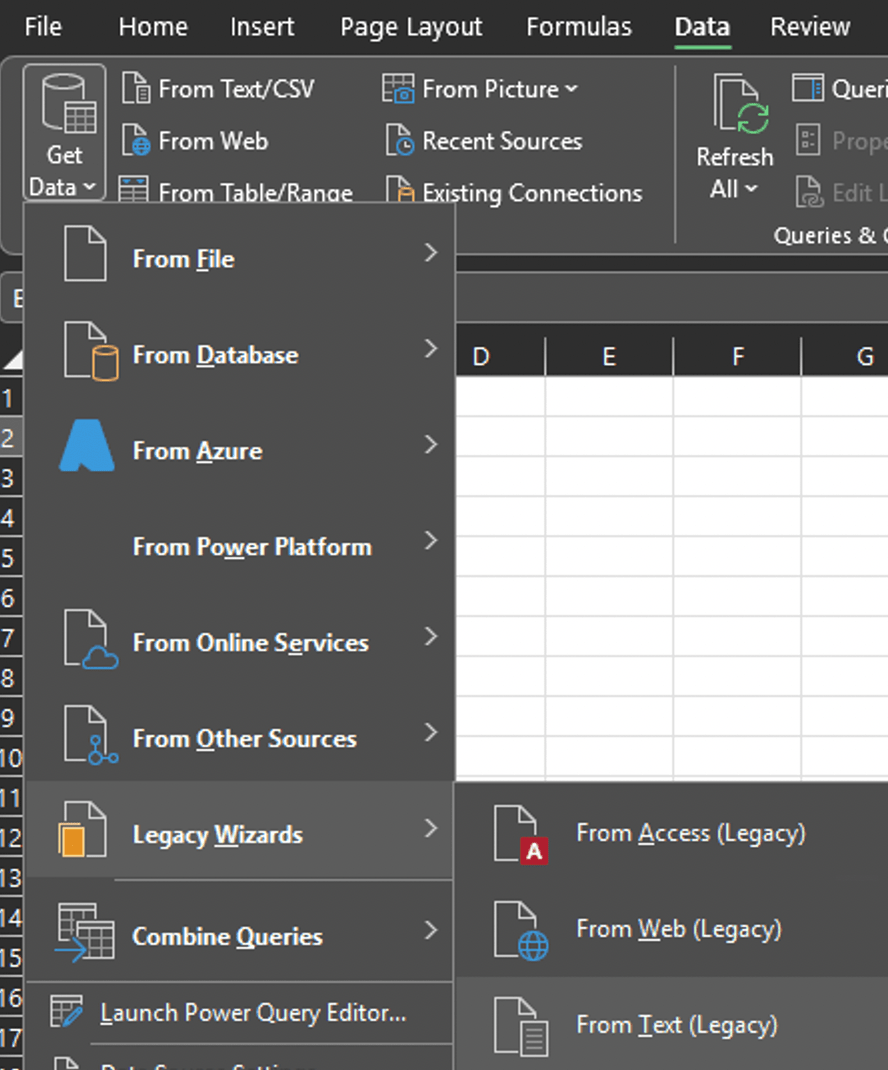Switch to the Home tab
888x1070 pixels.
pyautogui.click(x=153, y=27)
